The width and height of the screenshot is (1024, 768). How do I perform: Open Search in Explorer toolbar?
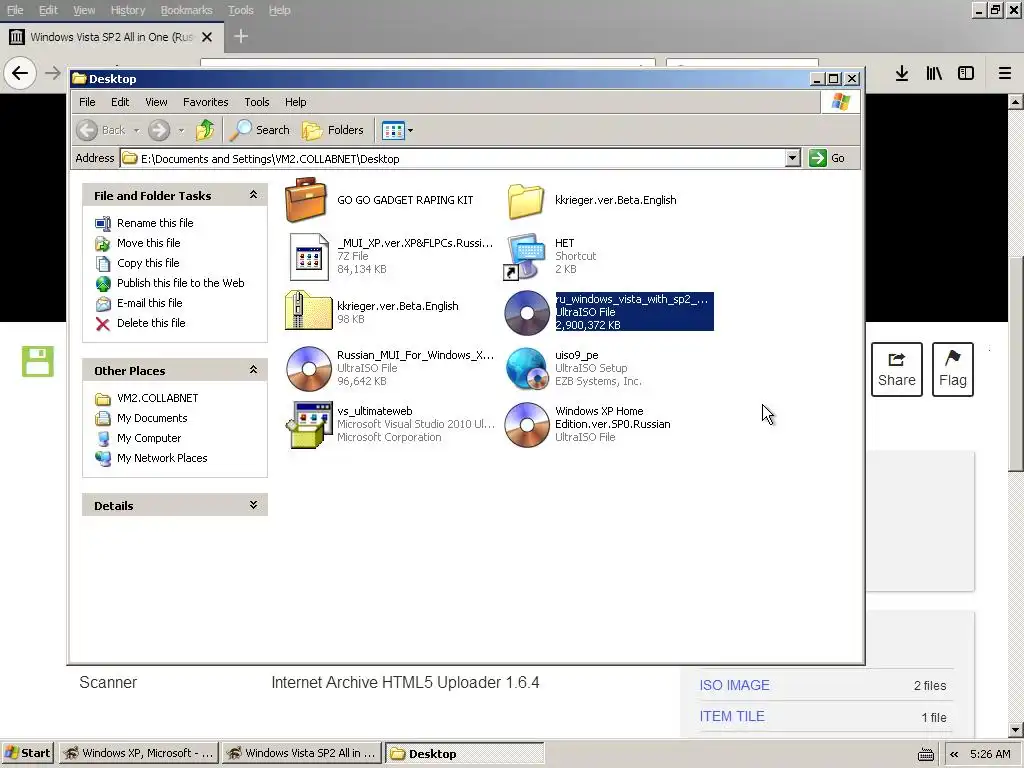[x=260, y=130]
